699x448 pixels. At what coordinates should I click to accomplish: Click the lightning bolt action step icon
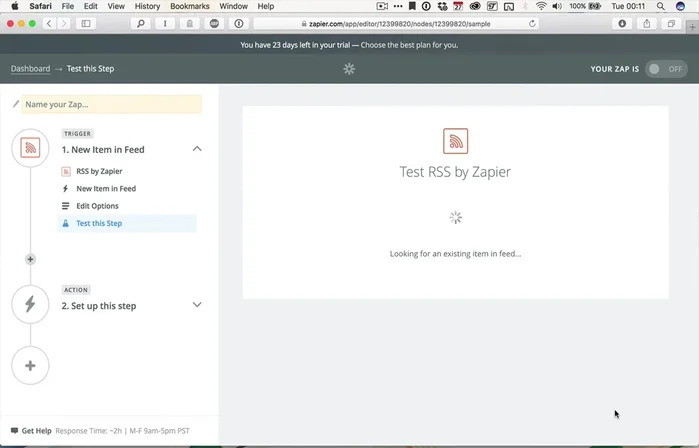pyautogui.click(x=30, y=305)
